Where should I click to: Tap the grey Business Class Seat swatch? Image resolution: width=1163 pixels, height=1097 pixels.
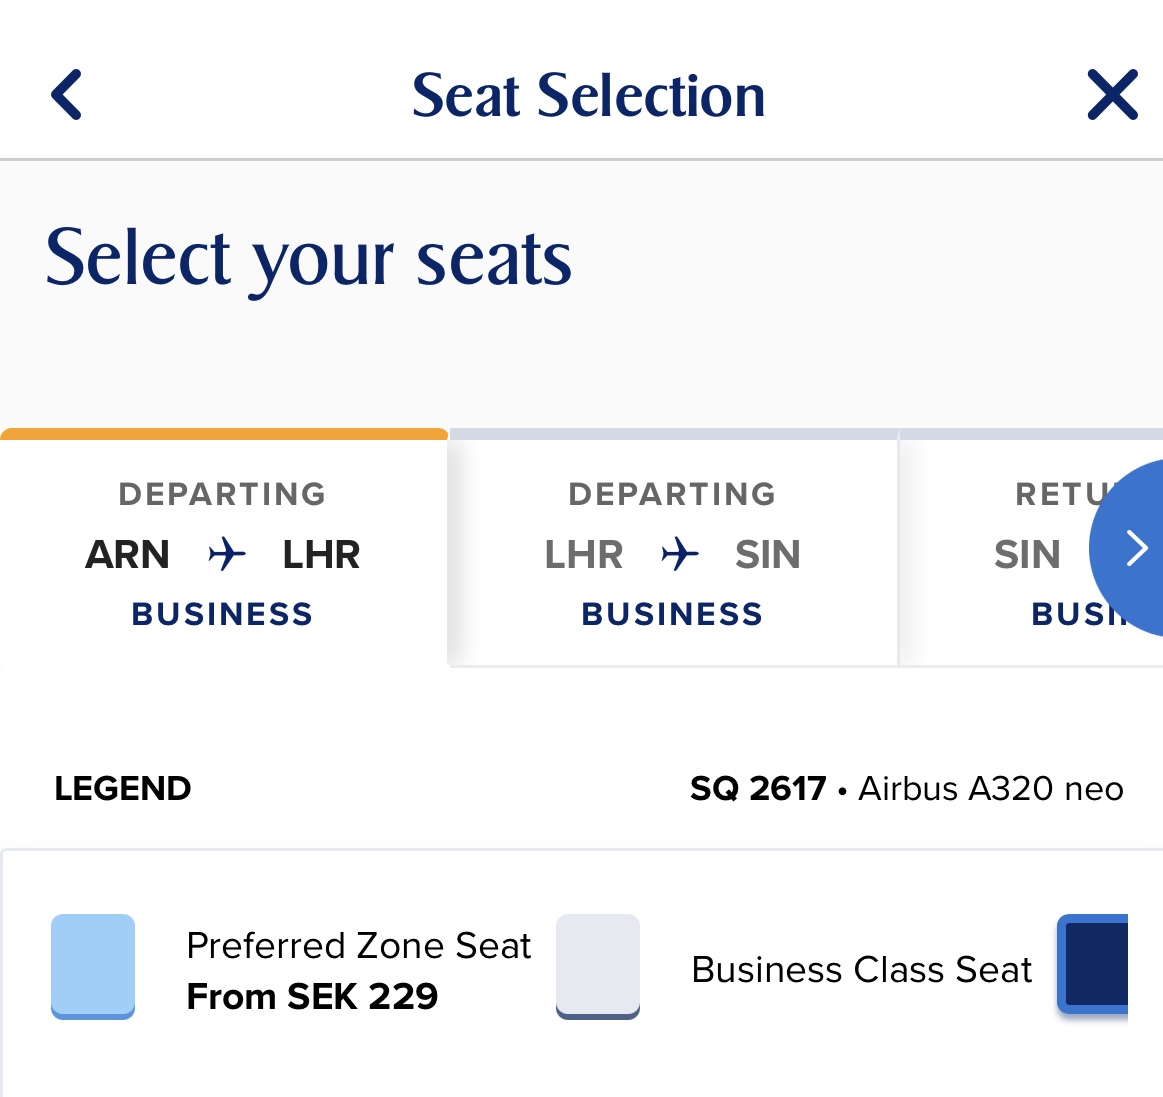[x=598, y=966]
